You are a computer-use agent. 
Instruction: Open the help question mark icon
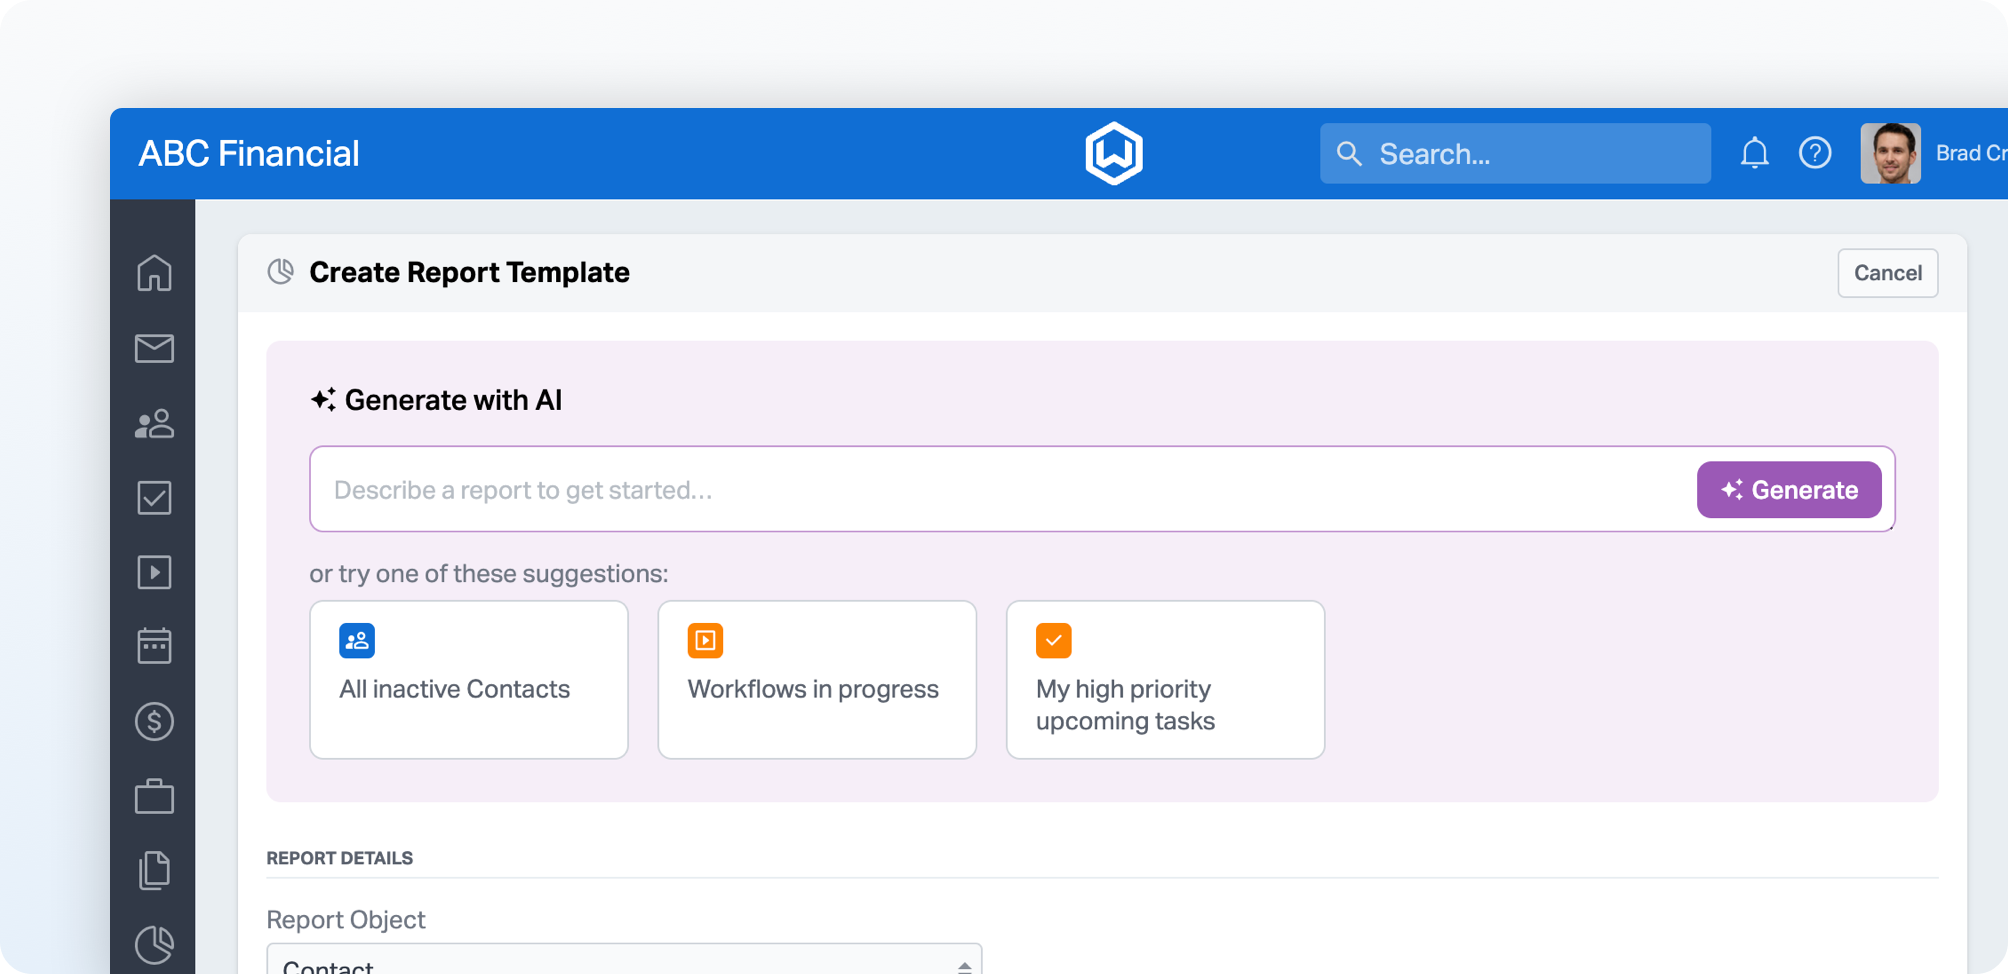(x=1816, y=153)
